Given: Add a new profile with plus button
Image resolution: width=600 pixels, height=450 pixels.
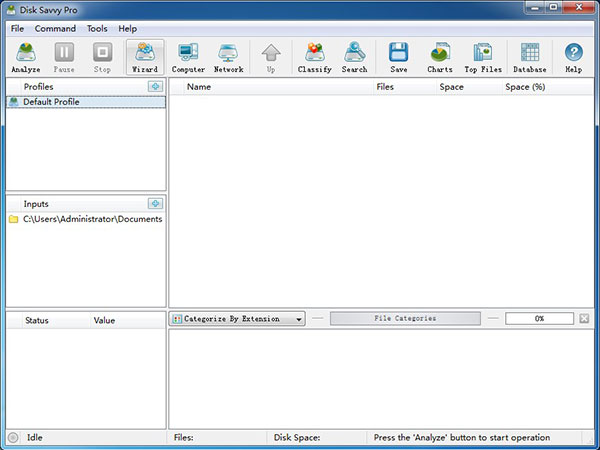Looking at the screenshot, I should click(155, 87).
